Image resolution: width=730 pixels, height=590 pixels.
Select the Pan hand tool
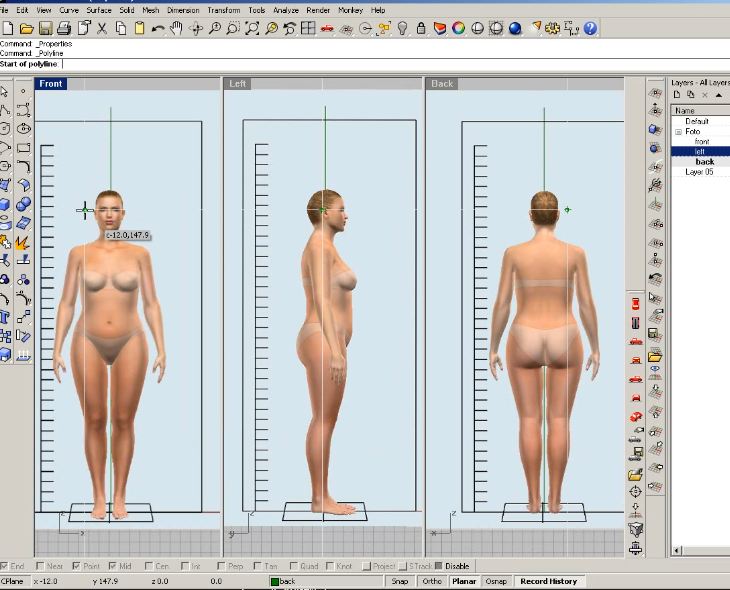tap(176, 29)
